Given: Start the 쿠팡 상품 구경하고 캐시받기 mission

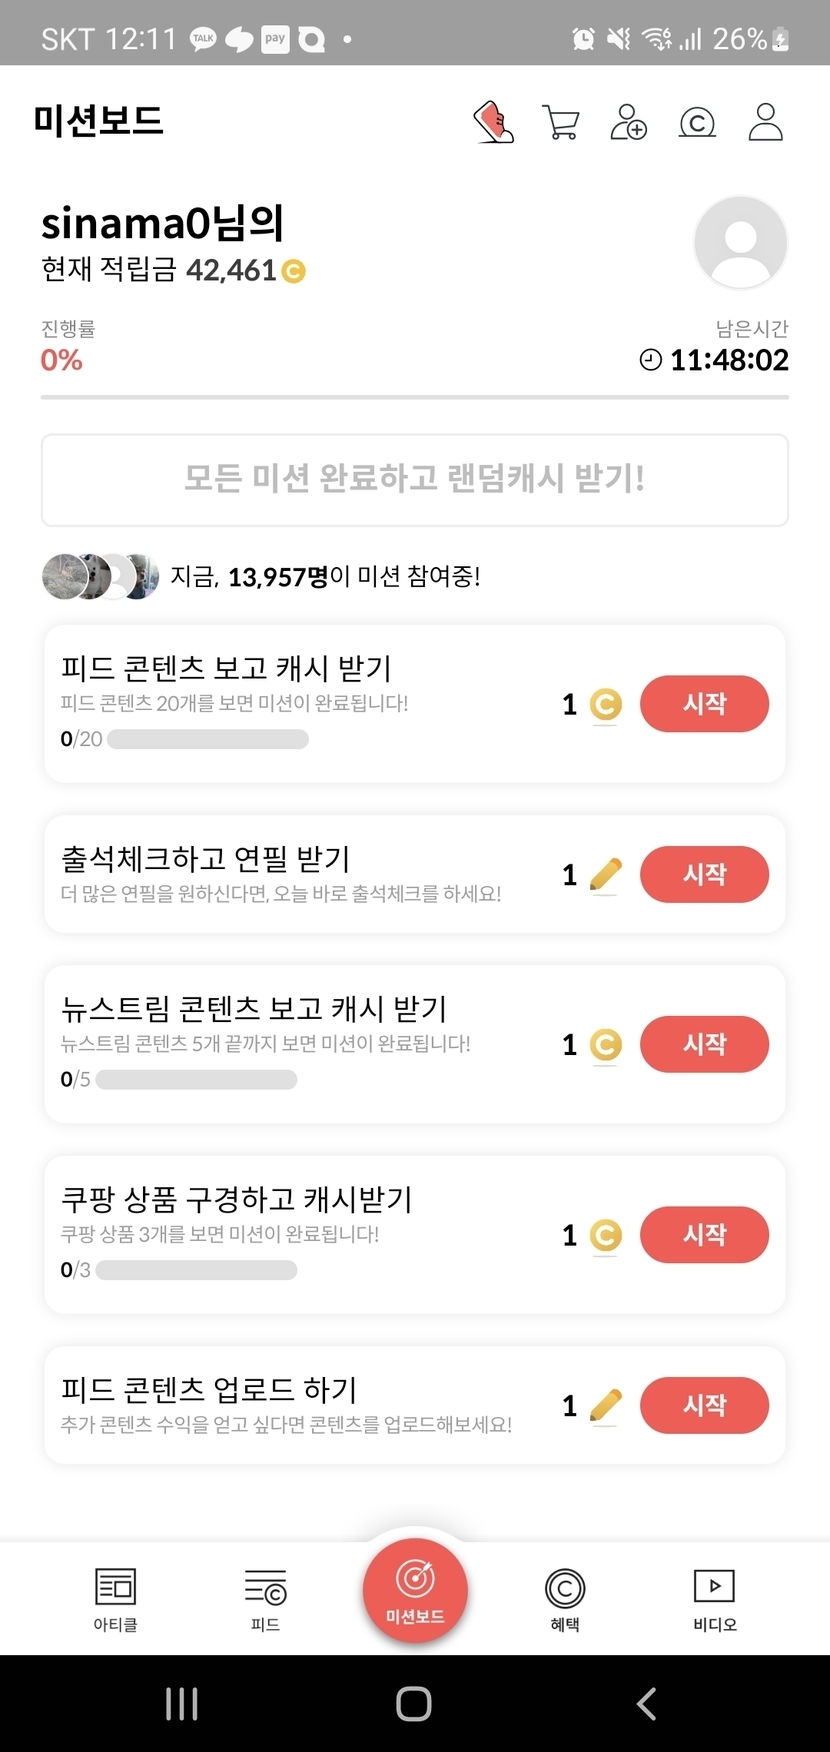Looking at the screenshot, I should (704, 1235).
